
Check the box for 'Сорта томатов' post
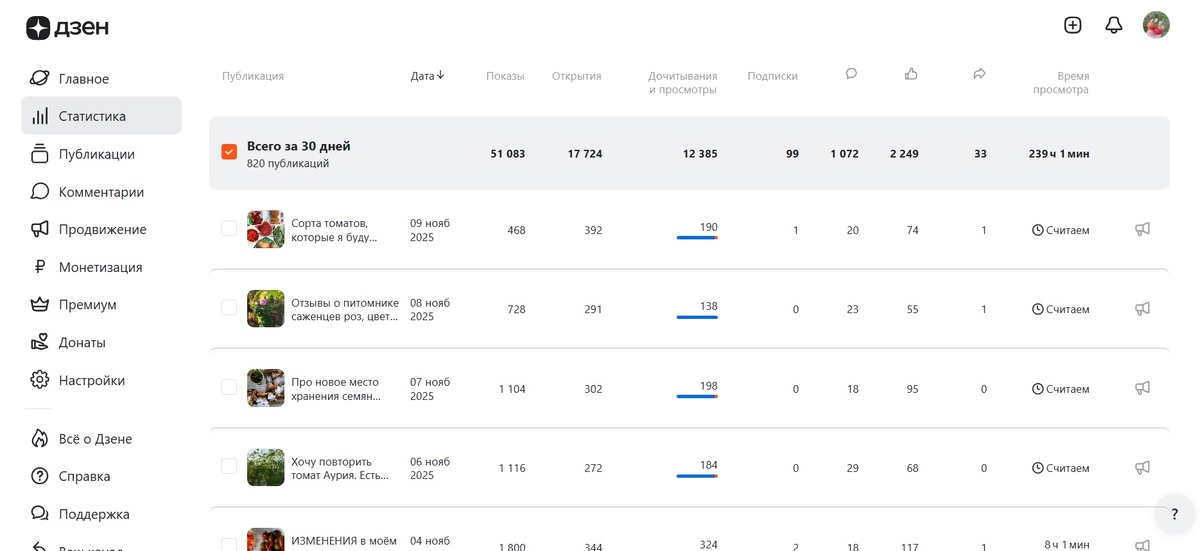(x=229, y=229)
